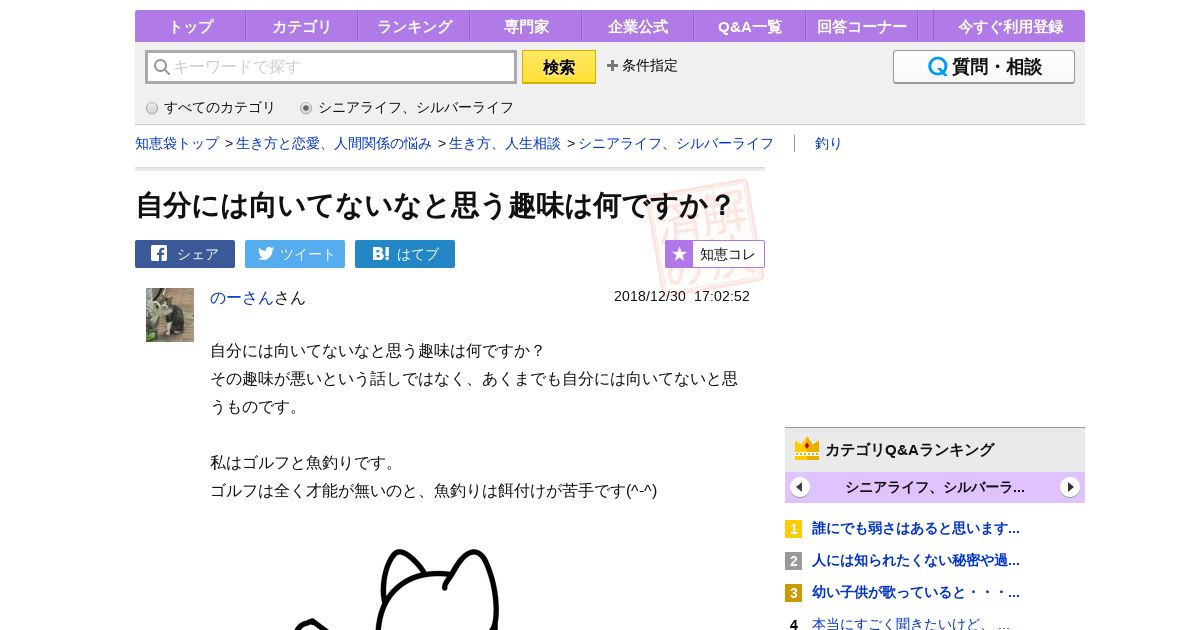This screenshot has width=1200, height=630.
Task: Click the purple star icon on 知恵コレ
Action: (x=679, y=254)
